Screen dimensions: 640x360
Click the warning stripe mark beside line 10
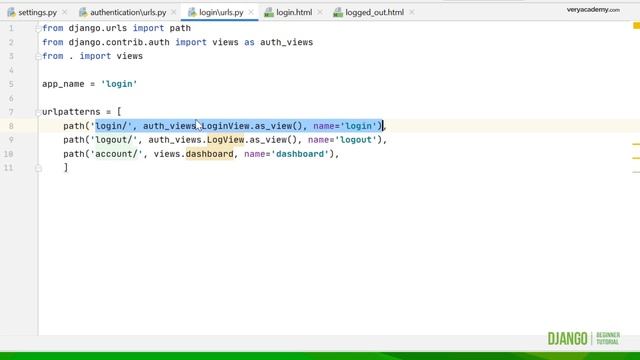[636, 158]
